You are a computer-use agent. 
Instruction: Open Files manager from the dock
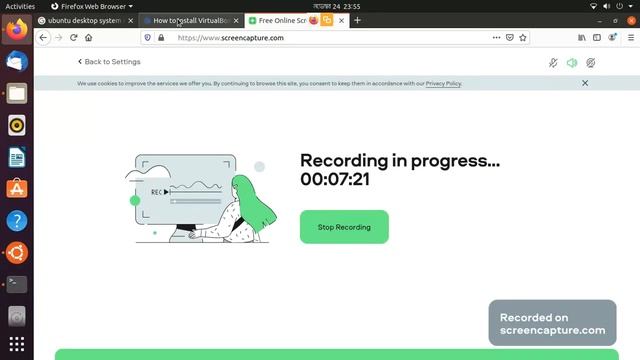(17, 93)
